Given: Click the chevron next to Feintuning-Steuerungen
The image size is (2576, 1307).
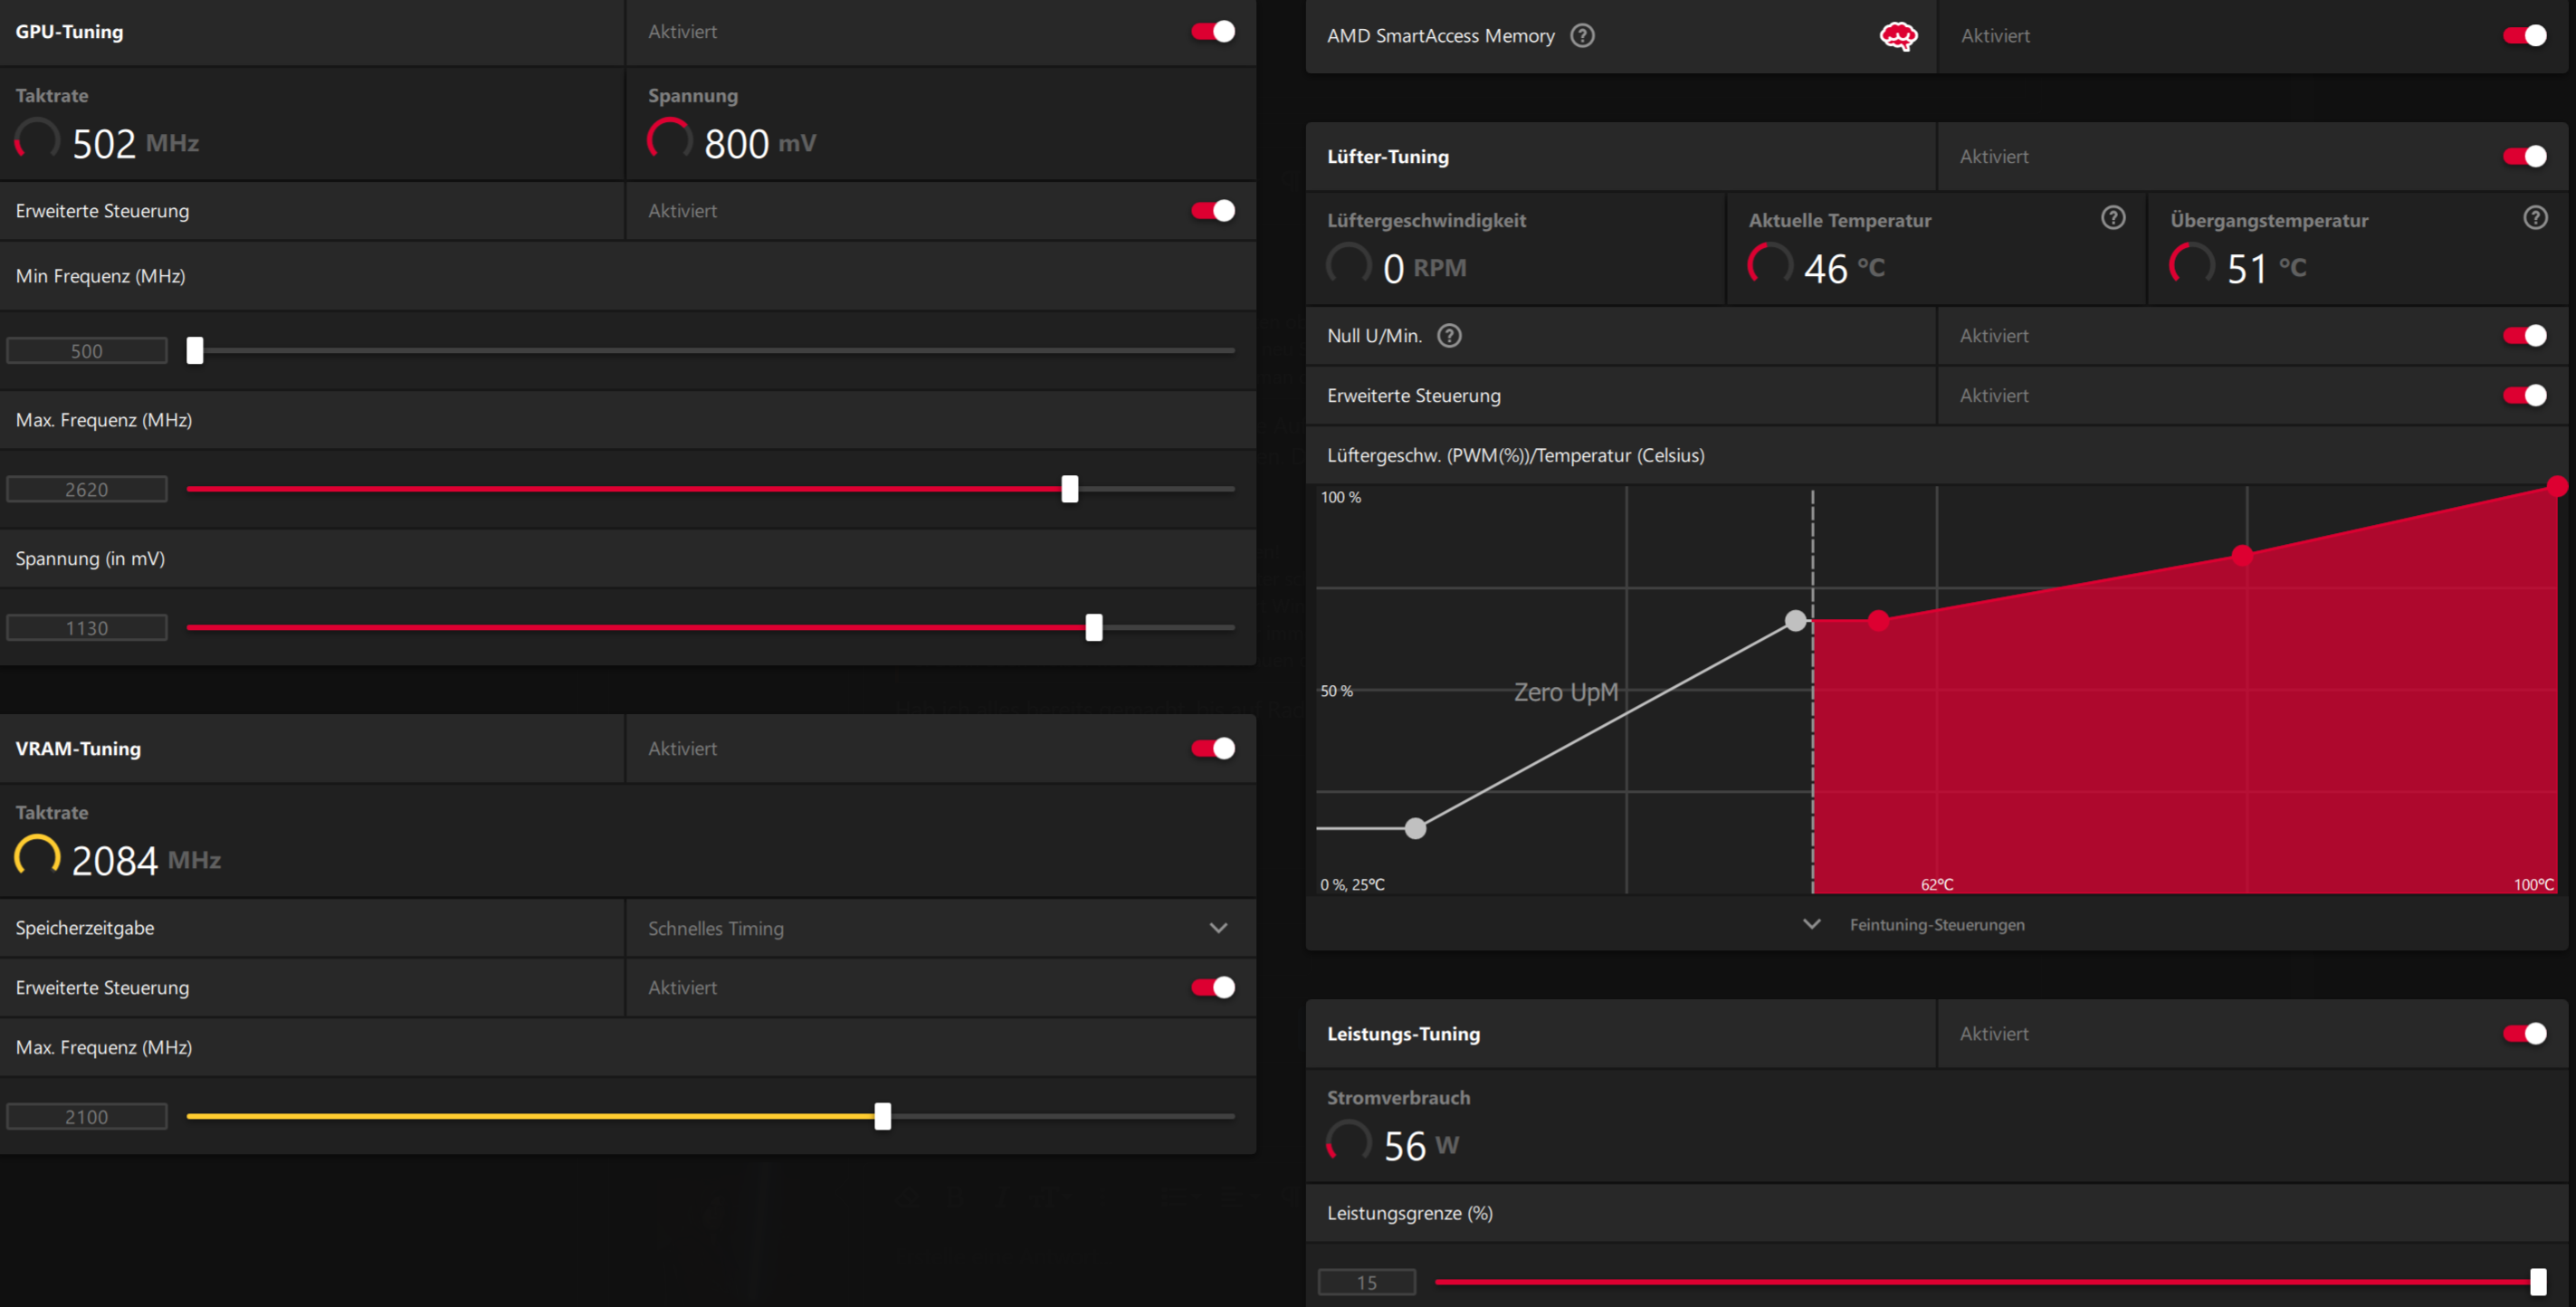Looking at the screenshot, I should (1811, 924).
